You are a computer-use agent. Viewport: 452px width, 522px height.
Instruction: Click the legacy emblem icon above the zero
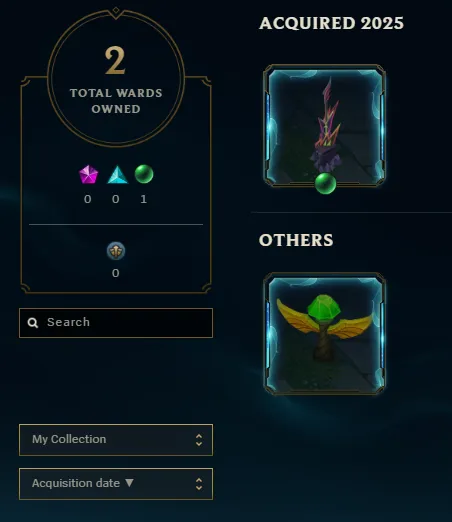tap(116, 251)
